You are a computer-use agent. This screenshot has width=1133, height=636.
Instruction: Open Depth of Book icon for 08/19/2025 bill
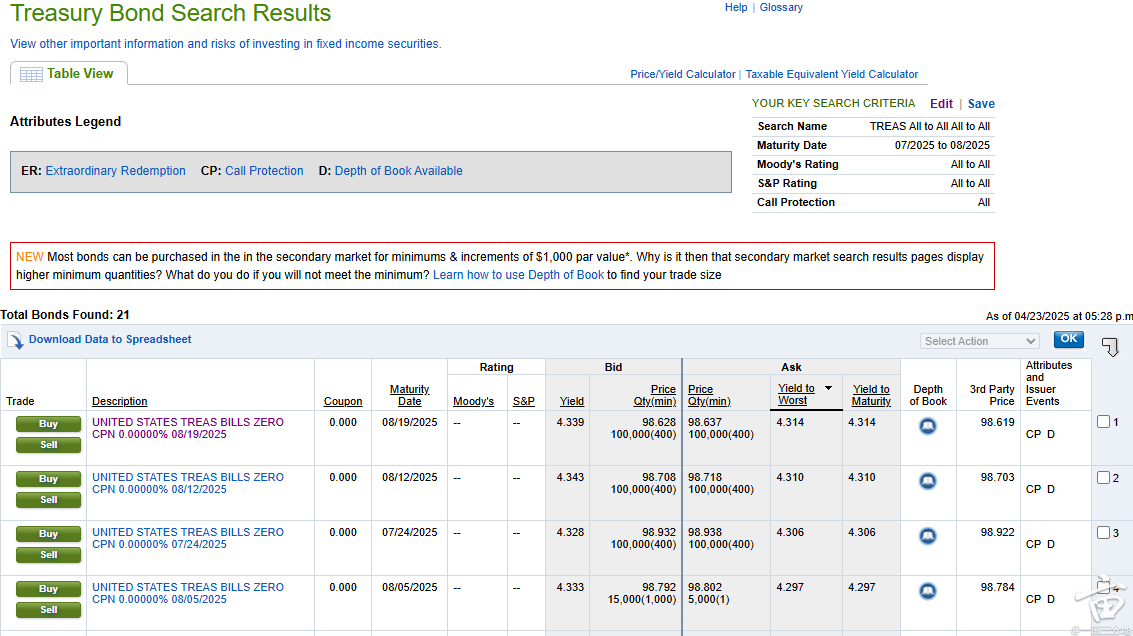pyautogui.click(x=928, y=426)
